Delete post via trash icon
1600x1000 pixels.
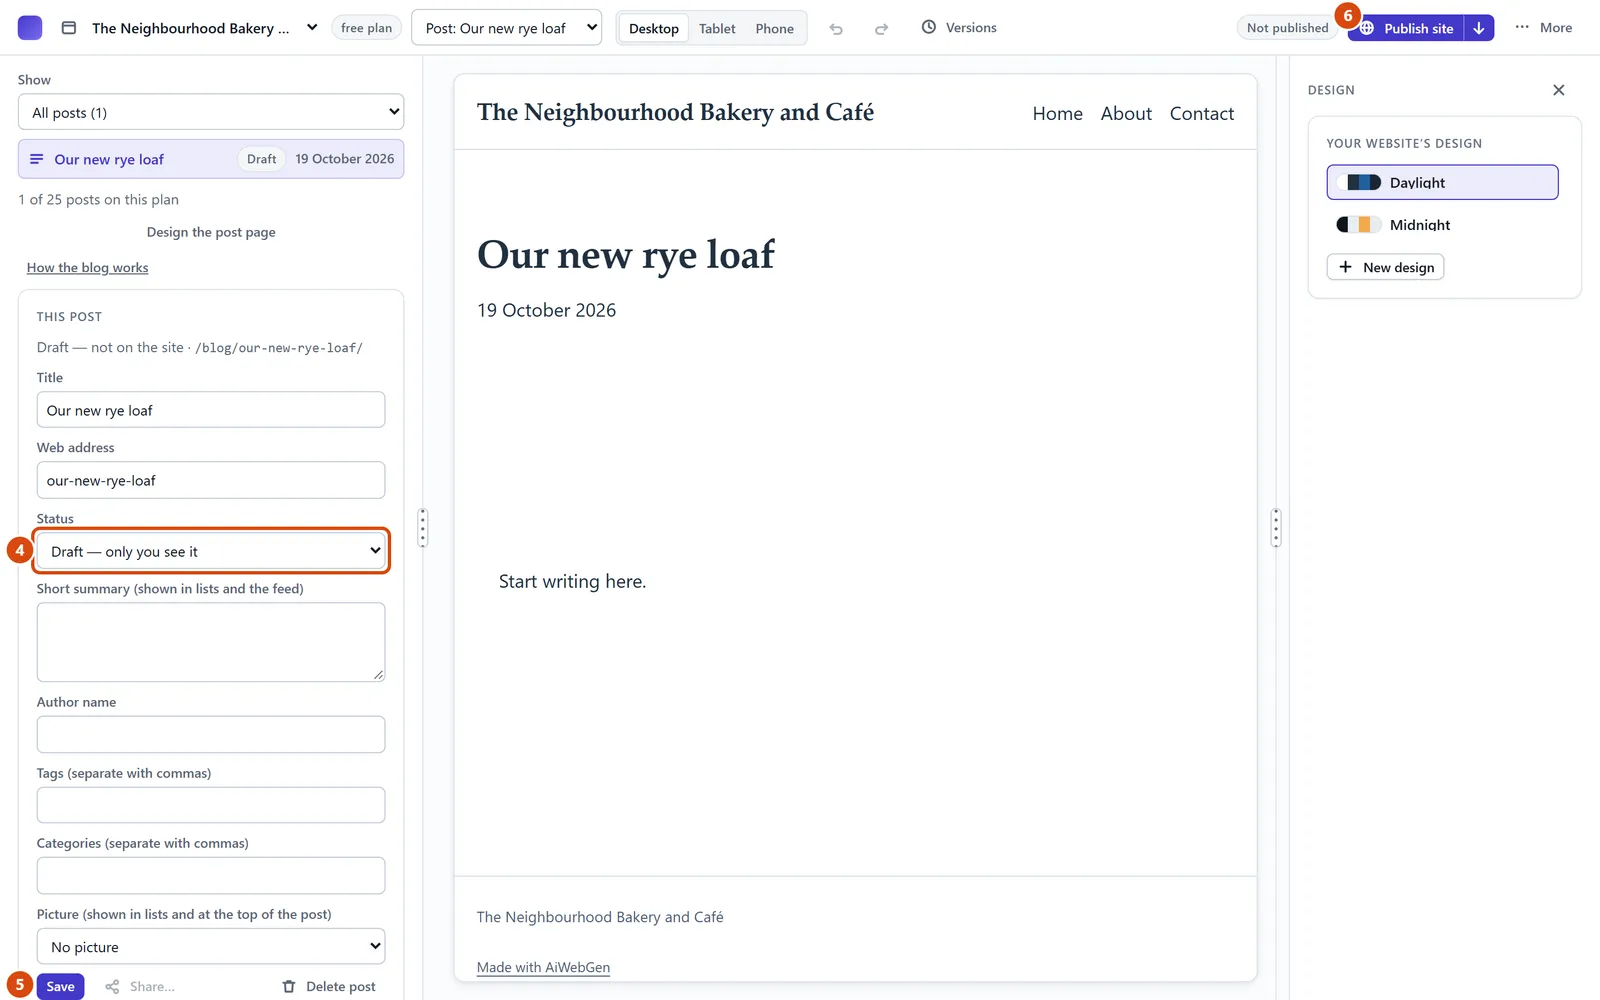click(329, 987)
